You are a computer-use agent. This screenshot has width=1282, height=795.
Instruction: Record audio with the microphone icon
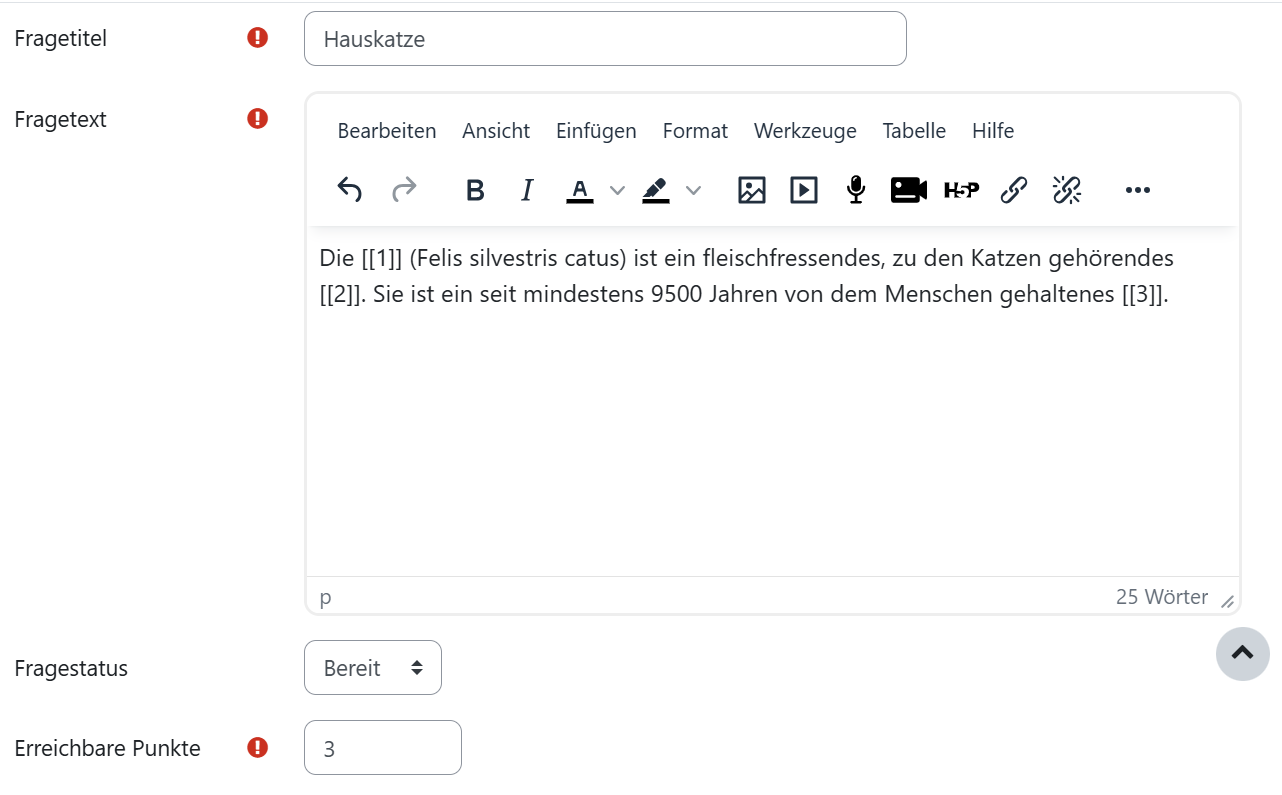tap(856, 190)
